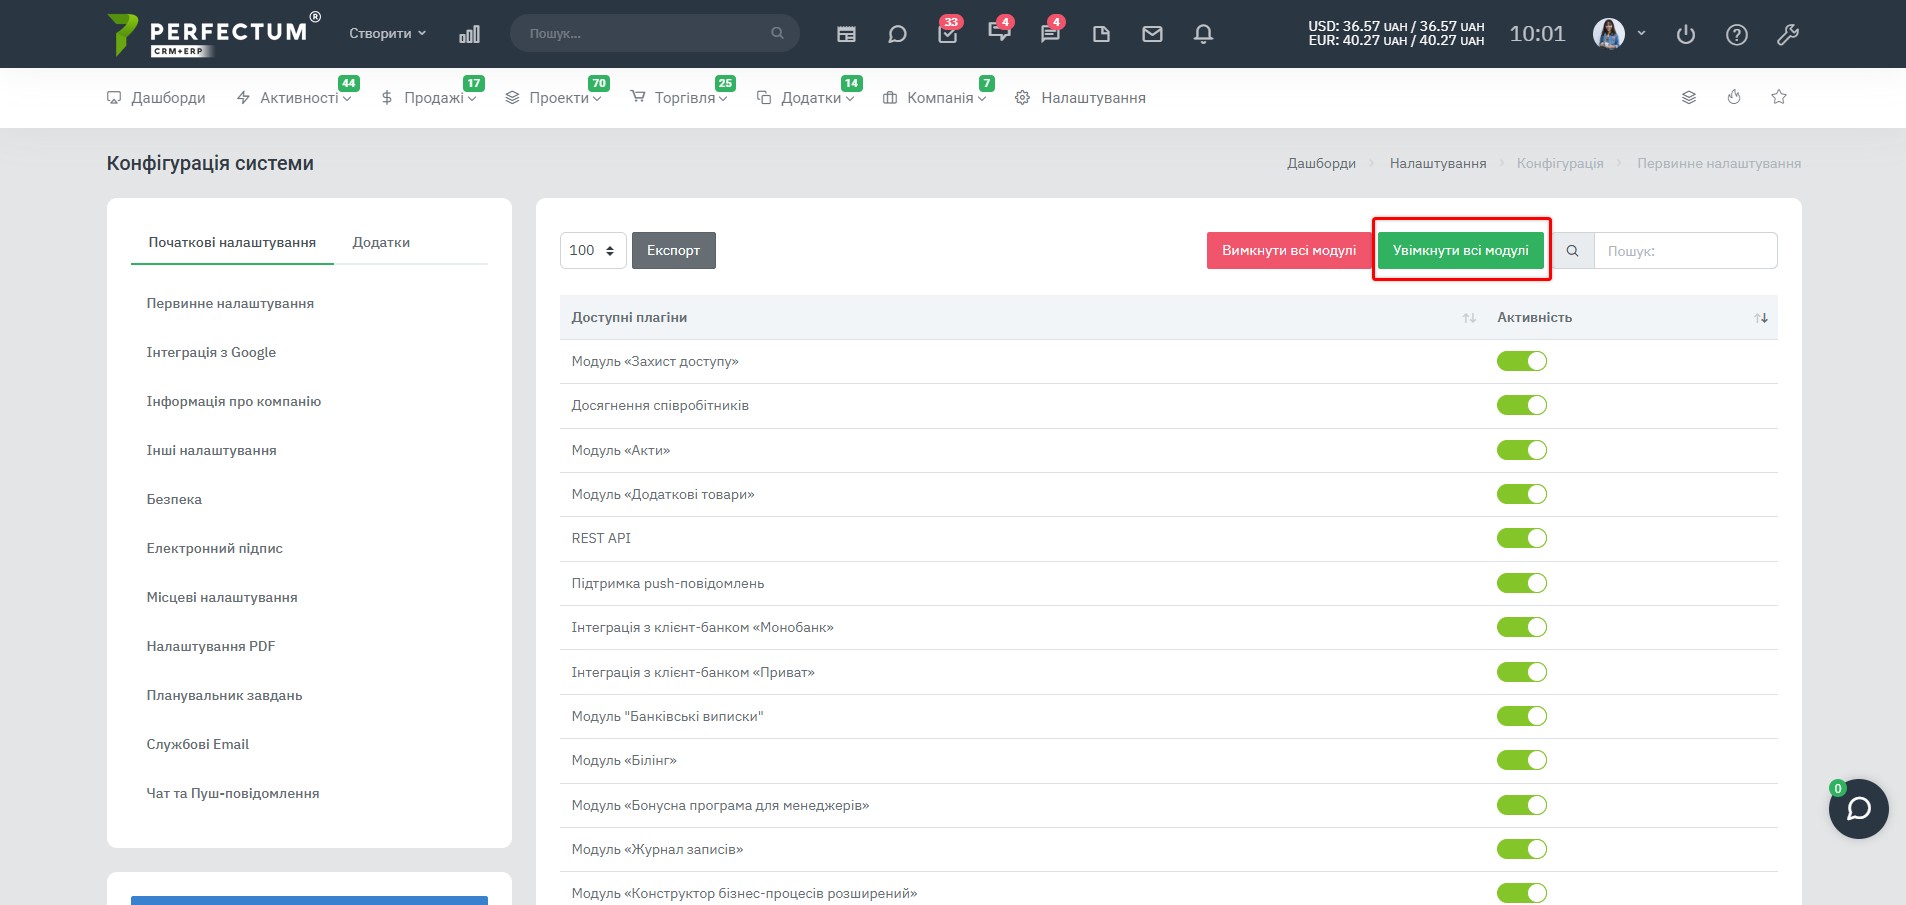Select Безпека in the settings list
The image size is (1906, 905).
pyautogui.click(x=174, y=499)
